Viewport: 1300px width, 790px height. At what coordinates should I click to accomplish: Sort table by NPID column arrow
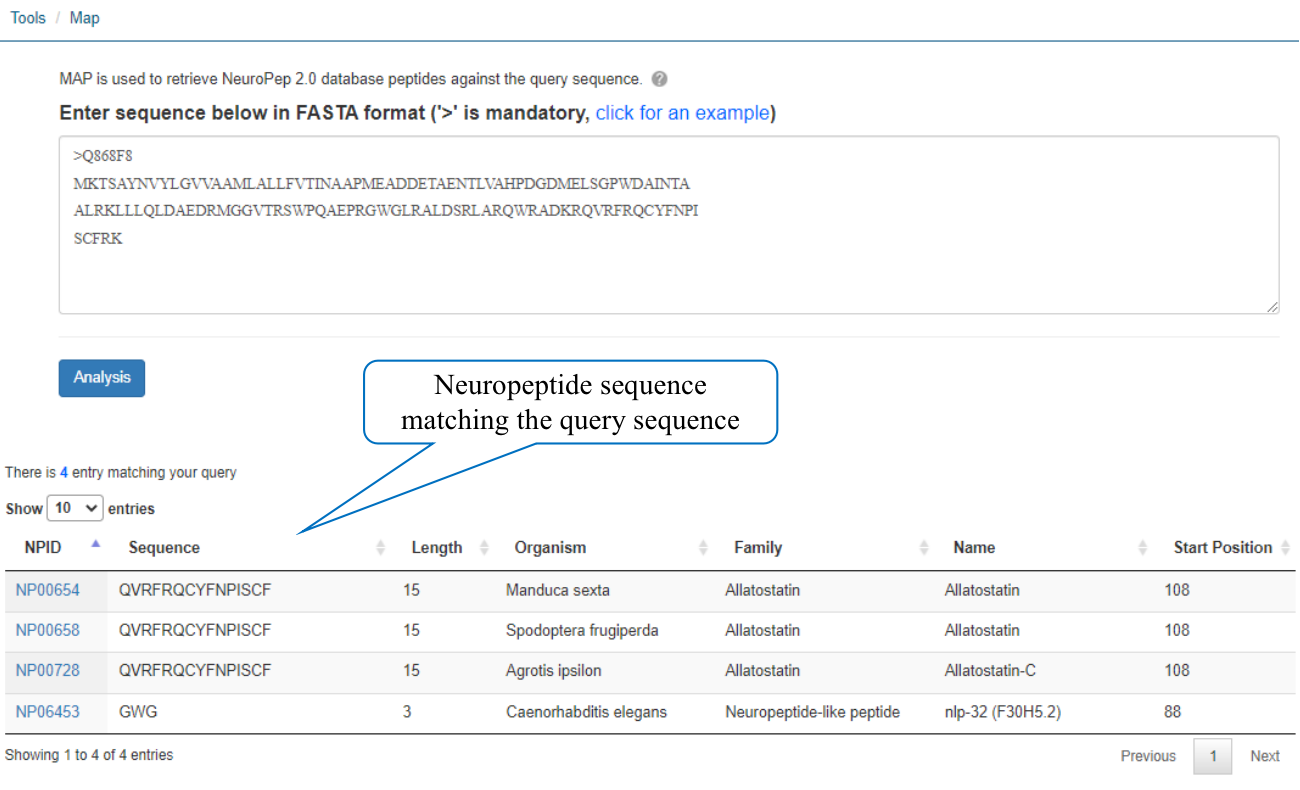point(96,545)
